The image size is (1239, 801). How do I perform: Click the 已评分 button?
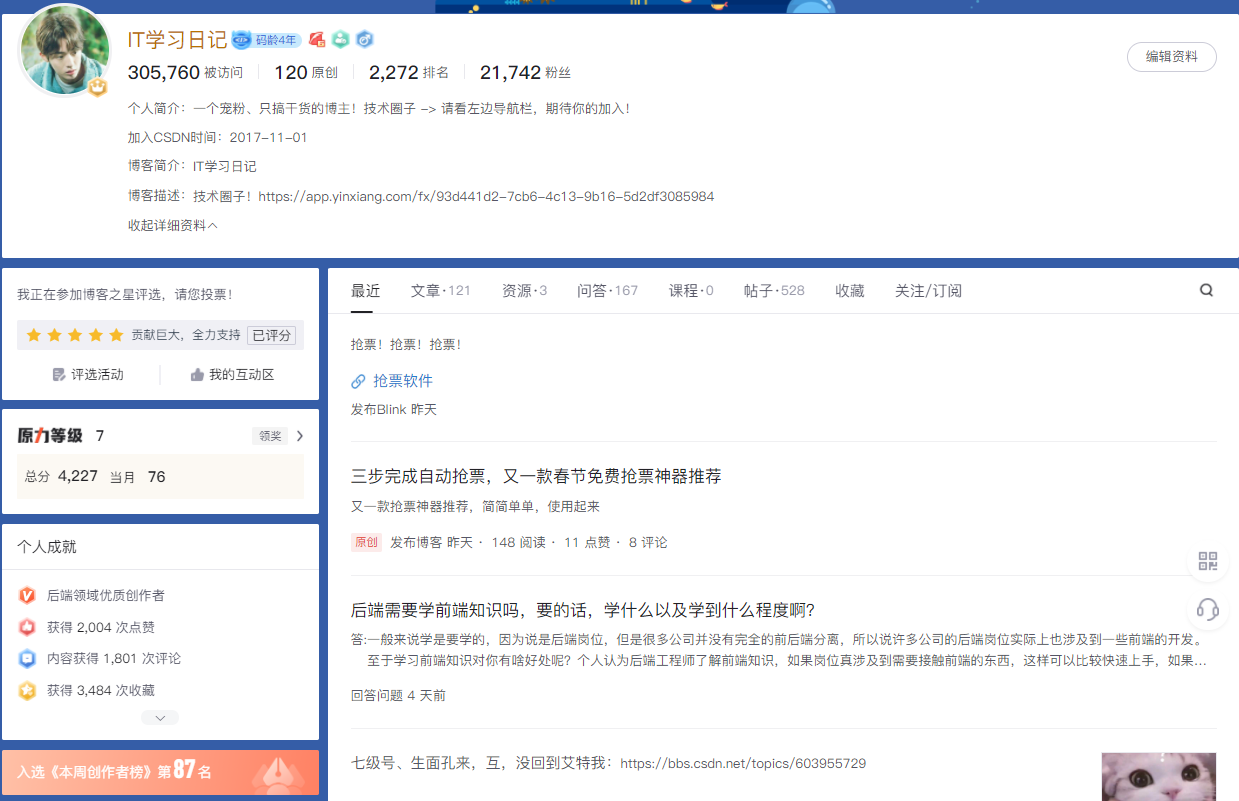pos(272,335)
